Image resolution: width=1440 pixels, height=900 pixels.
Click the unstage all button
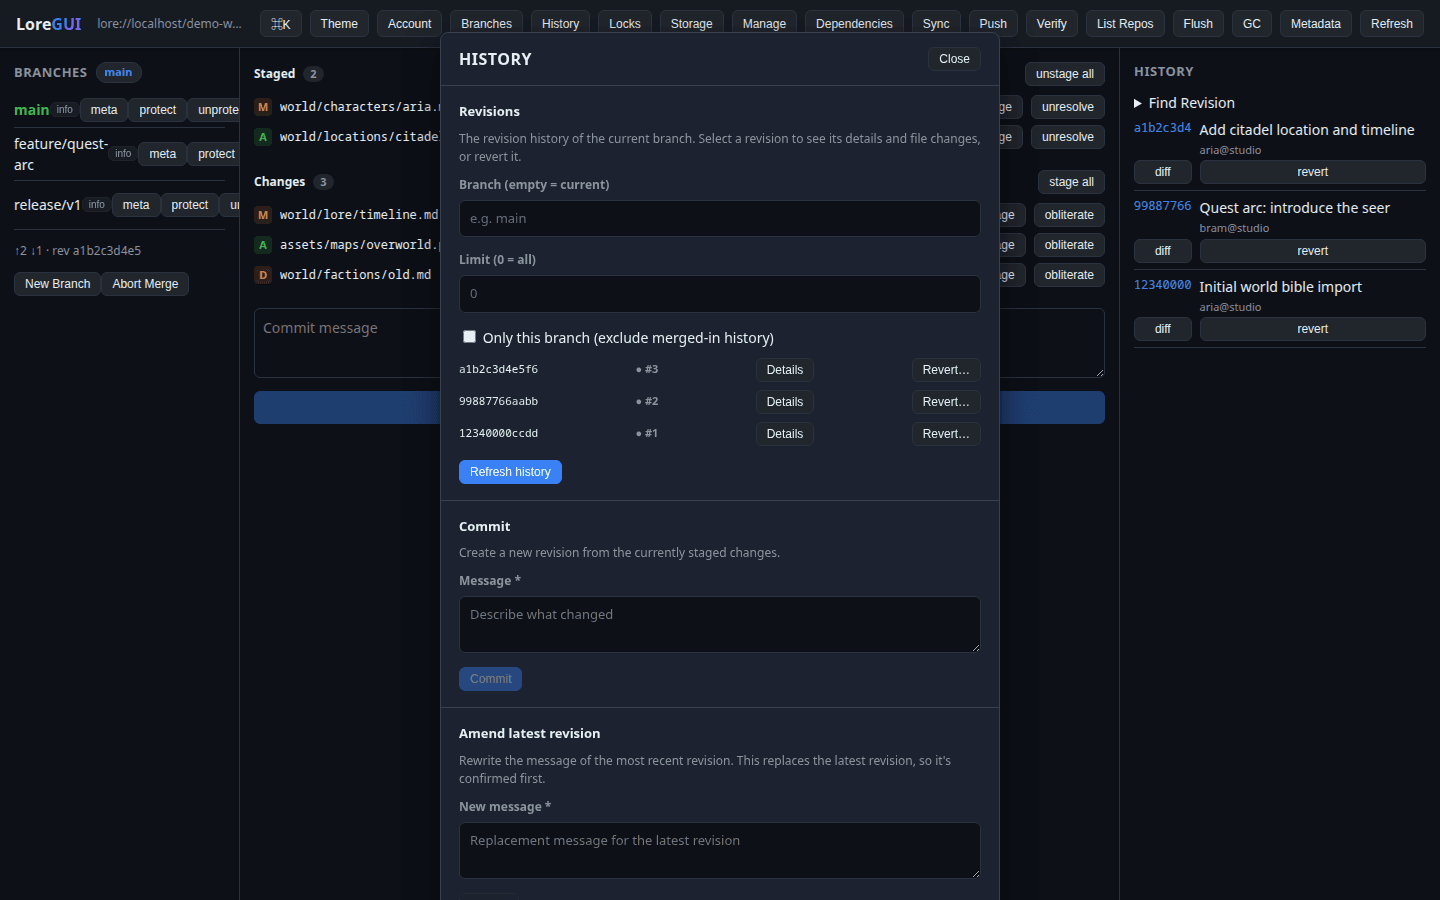1065,74
